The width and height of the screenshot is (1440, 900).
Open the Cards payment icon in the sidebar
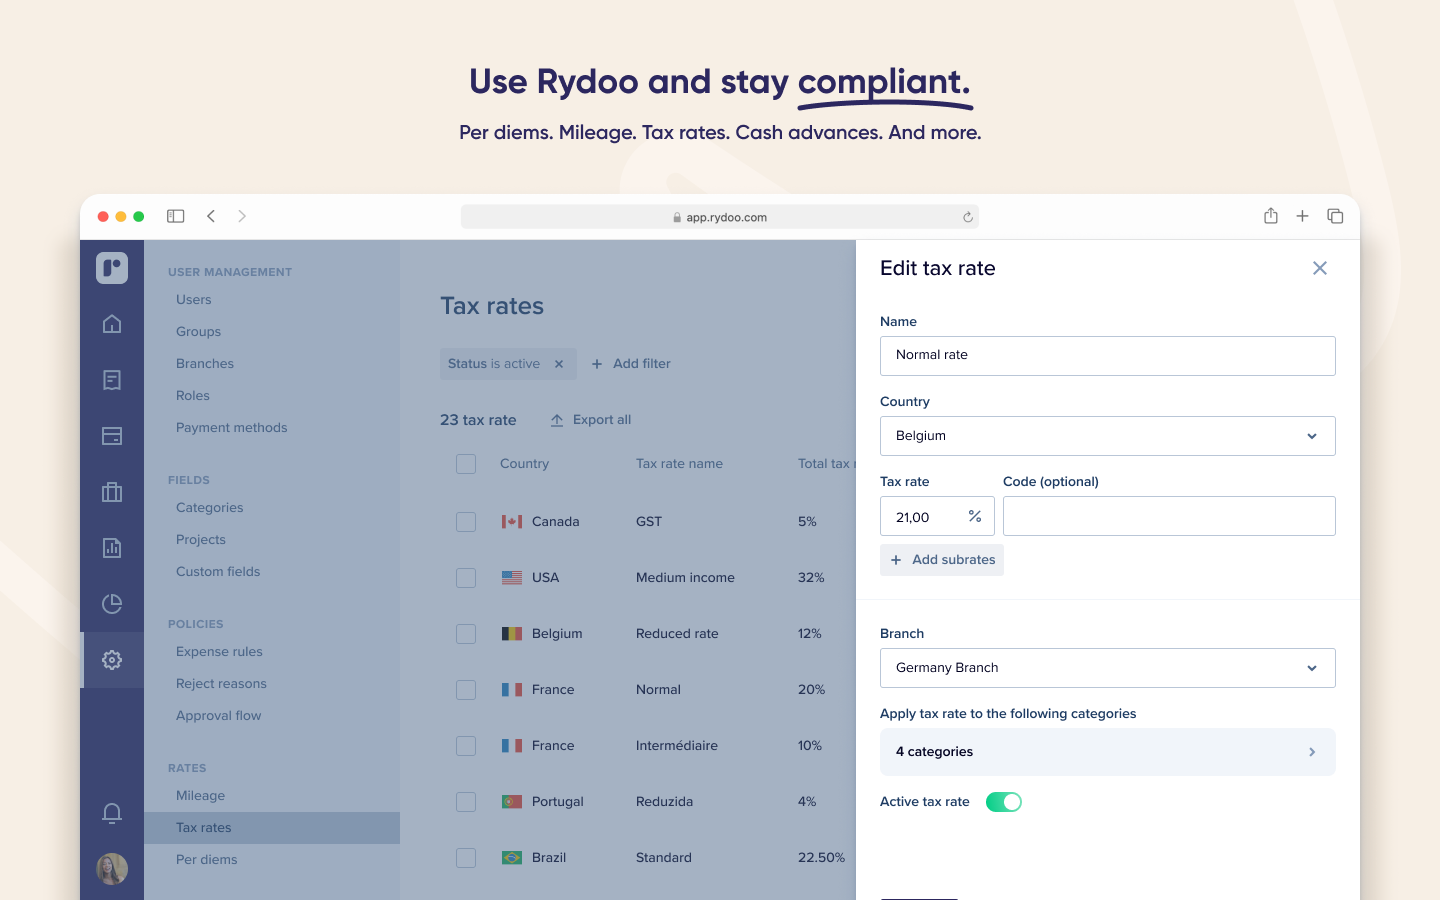coord(111,436)
